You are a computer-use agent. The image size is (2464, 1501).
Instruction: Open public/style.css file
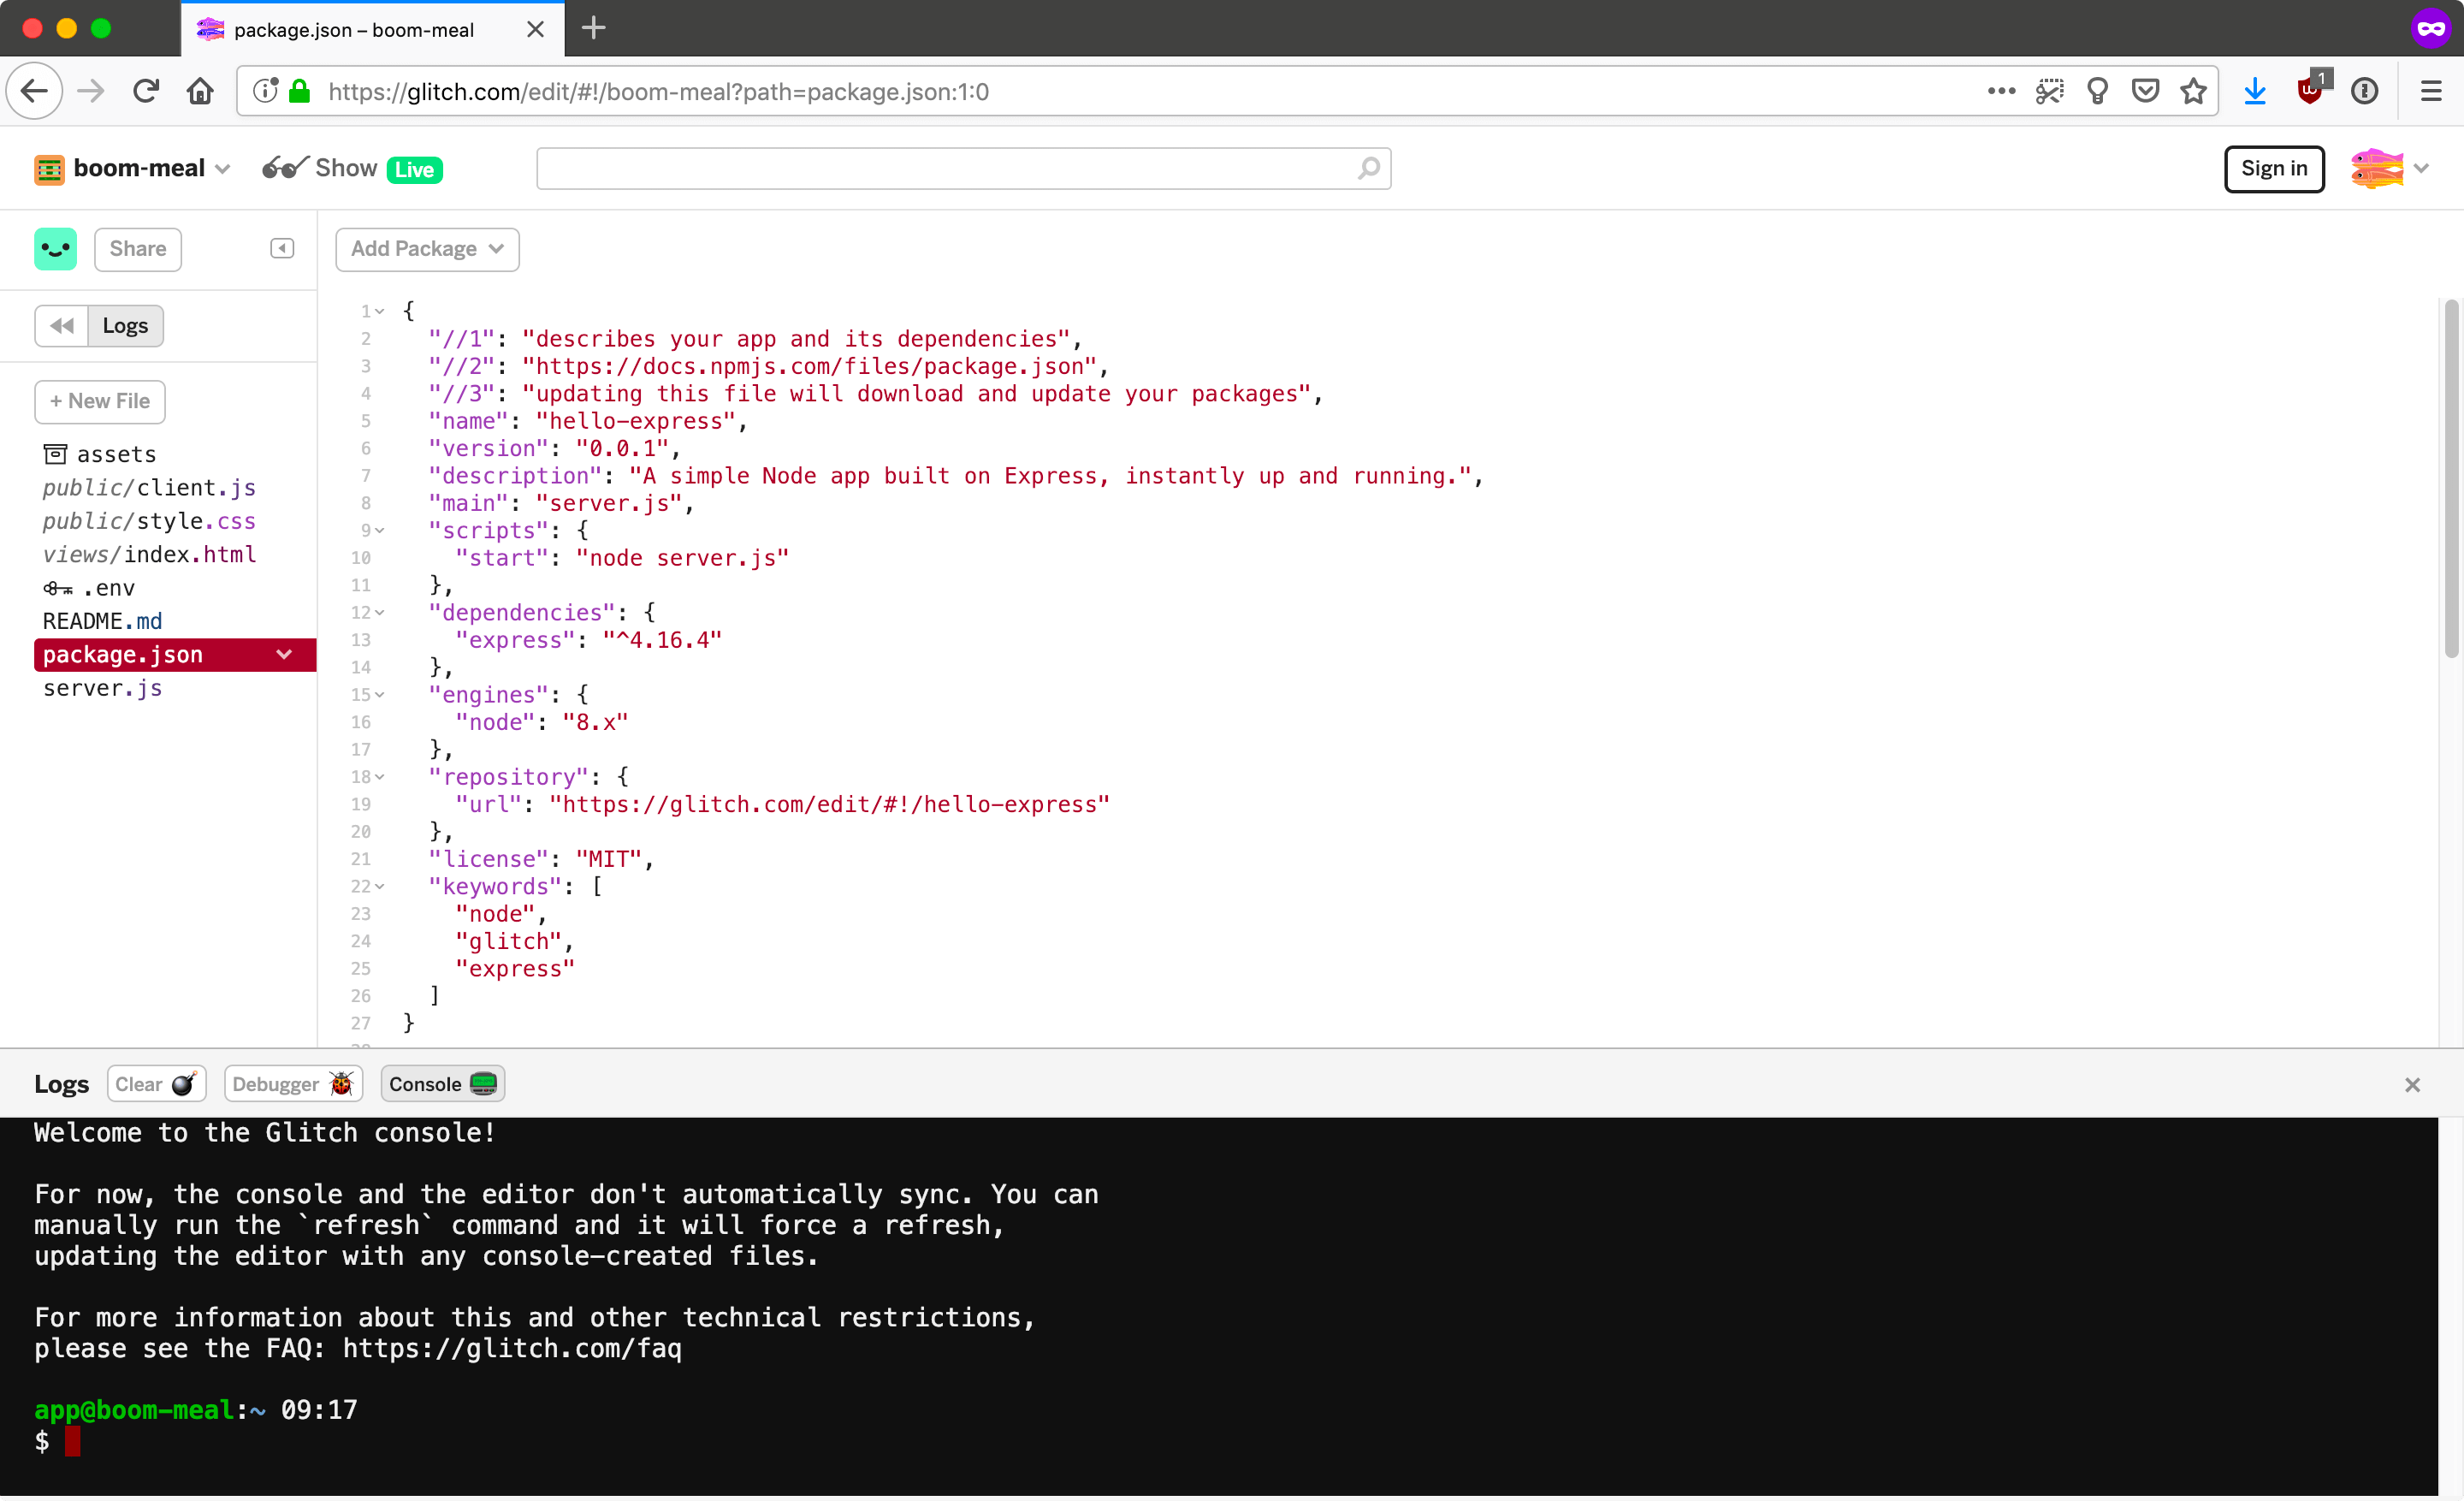[x=149, y=521]
